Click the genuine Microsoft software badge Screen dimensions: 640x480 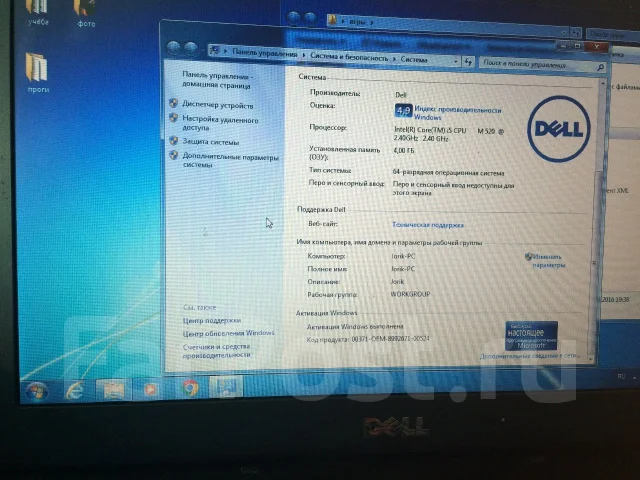coord(531,336)
